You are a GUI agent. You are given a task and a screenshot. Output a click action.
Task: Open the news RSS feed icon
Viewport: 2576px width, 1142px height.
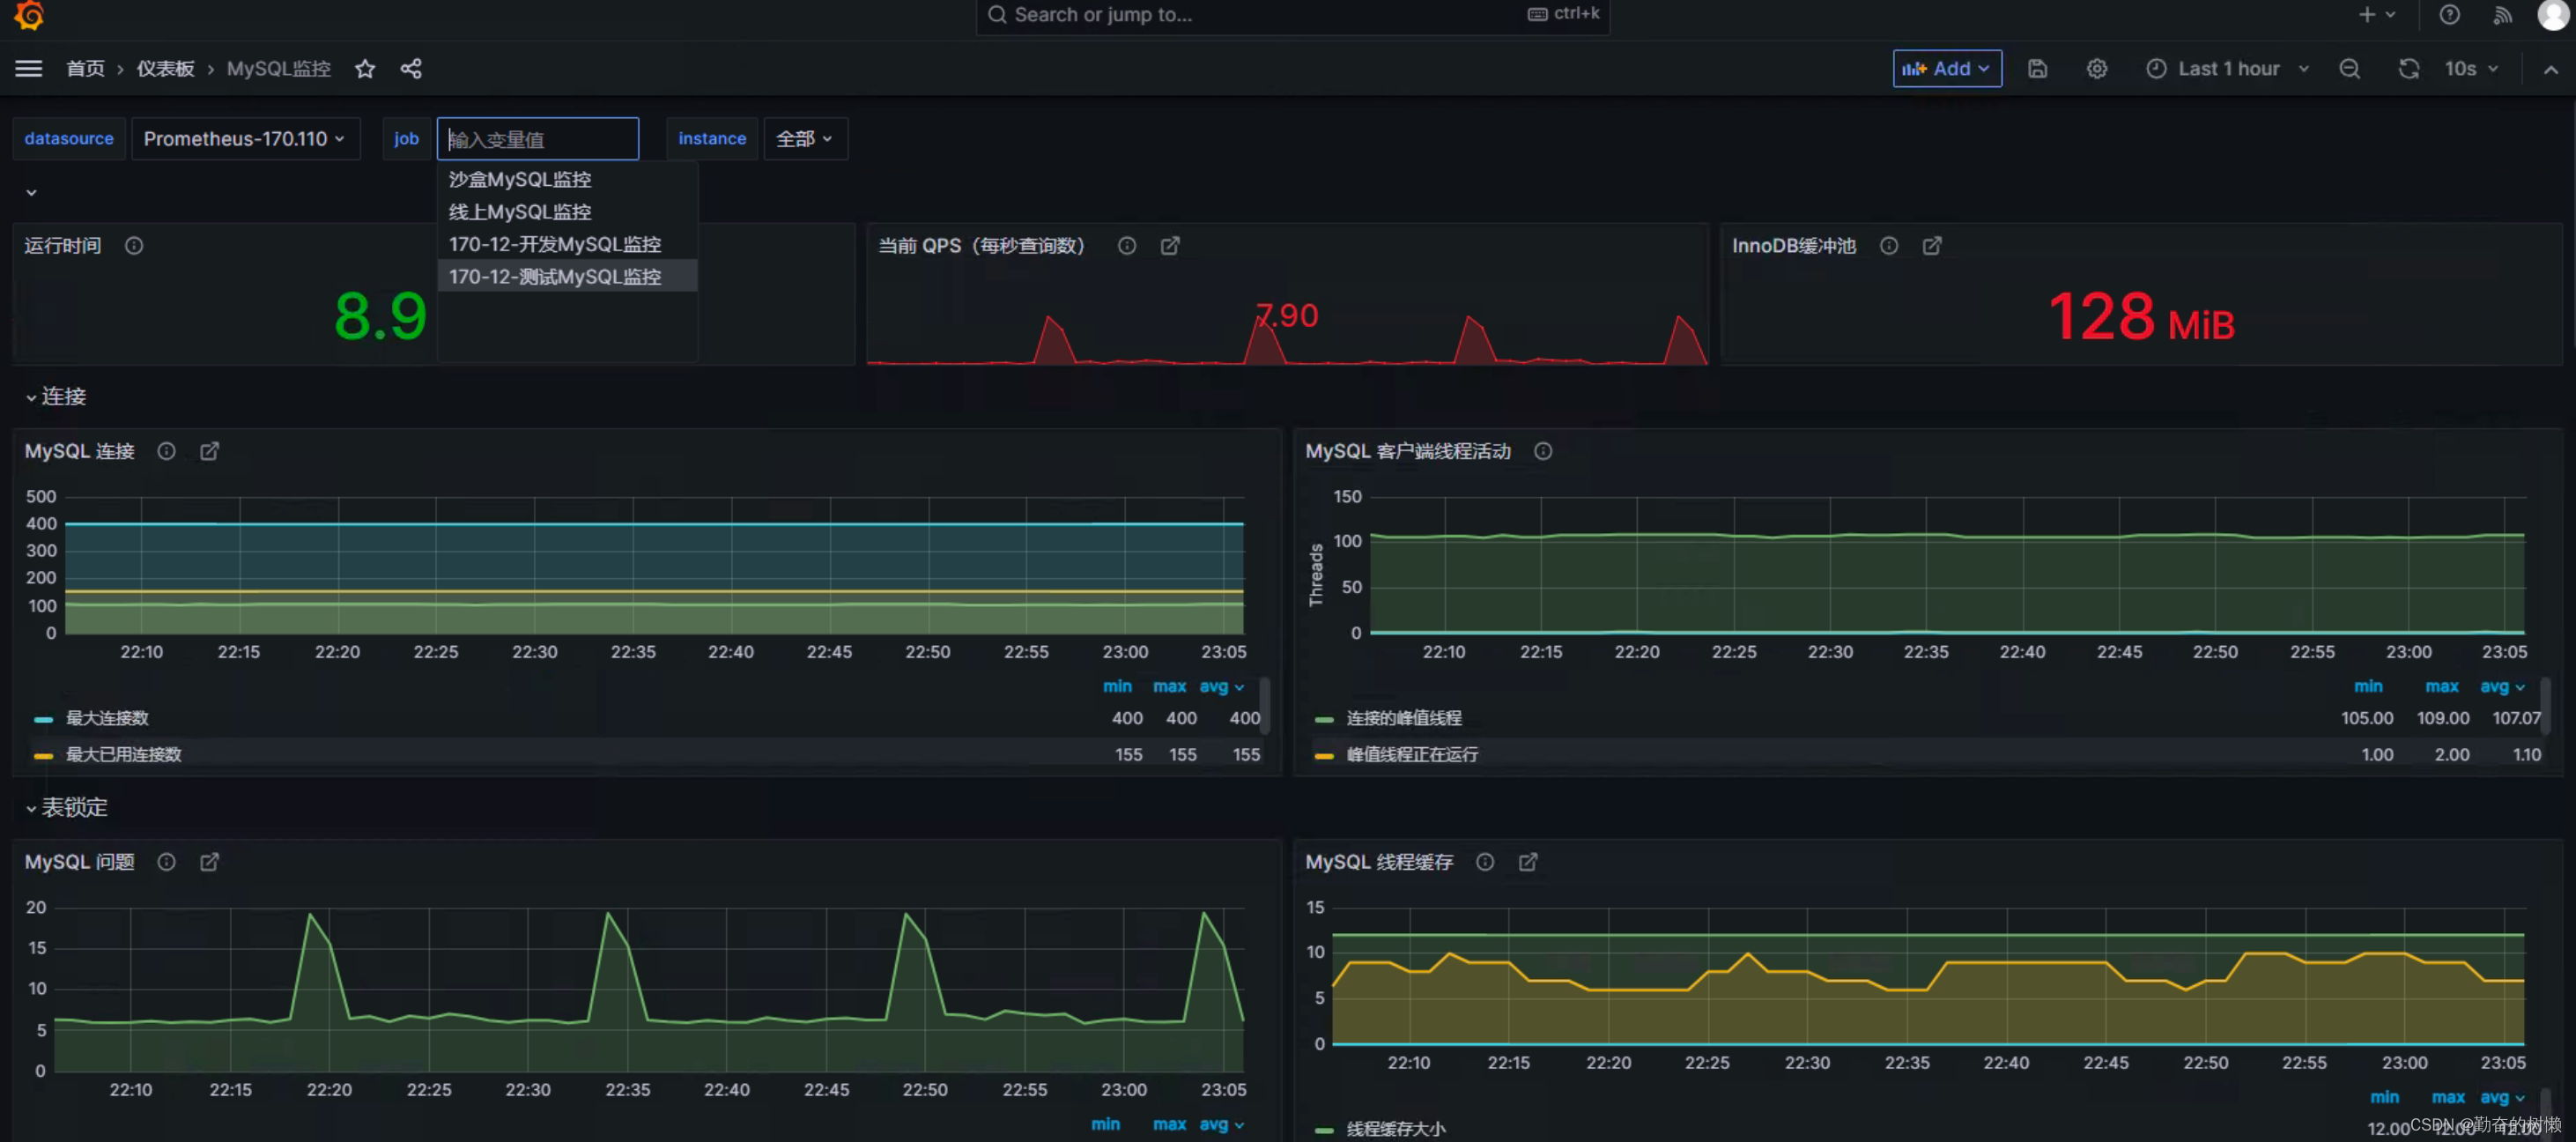(2502, 14)
